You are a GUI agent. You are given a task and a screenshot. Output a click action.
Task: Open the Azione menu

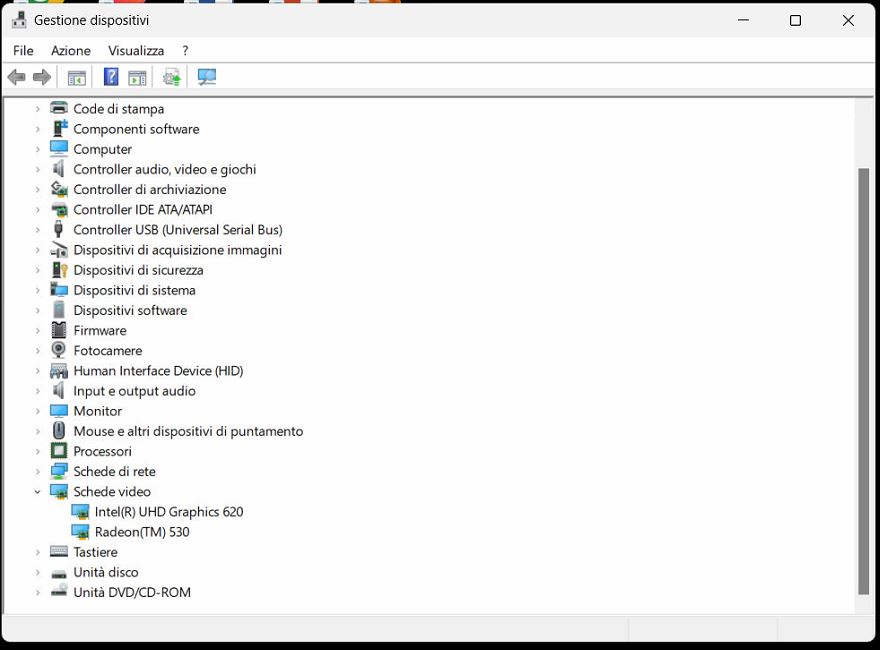[71, 51]
